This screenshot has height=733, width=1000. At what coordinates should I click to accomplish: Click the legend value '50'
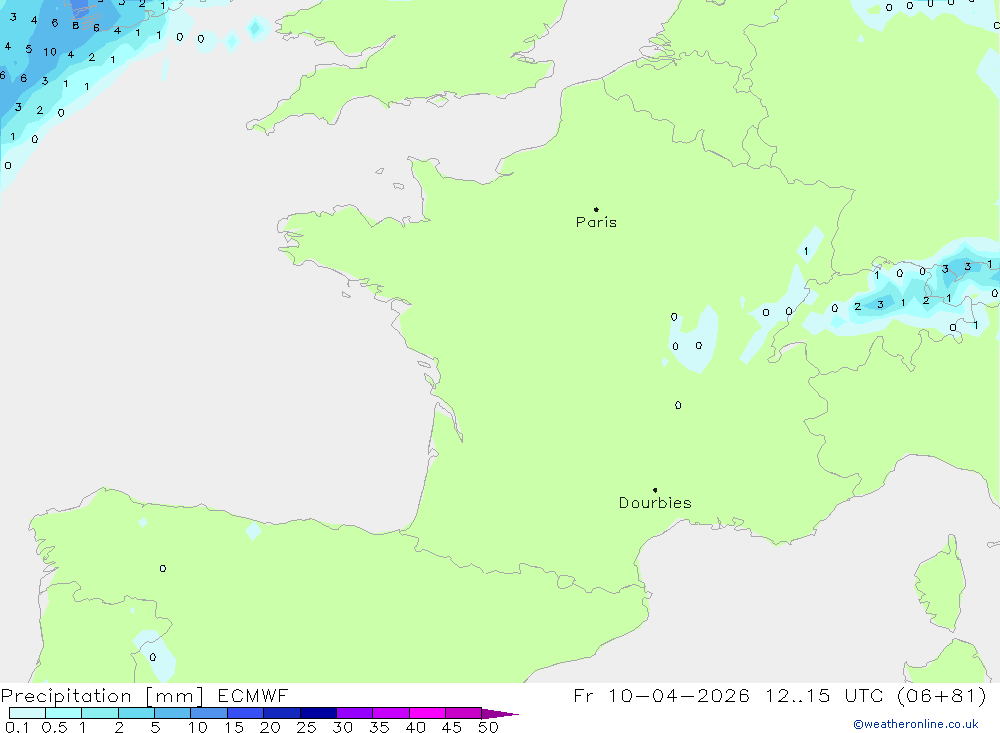pos(488,727)
